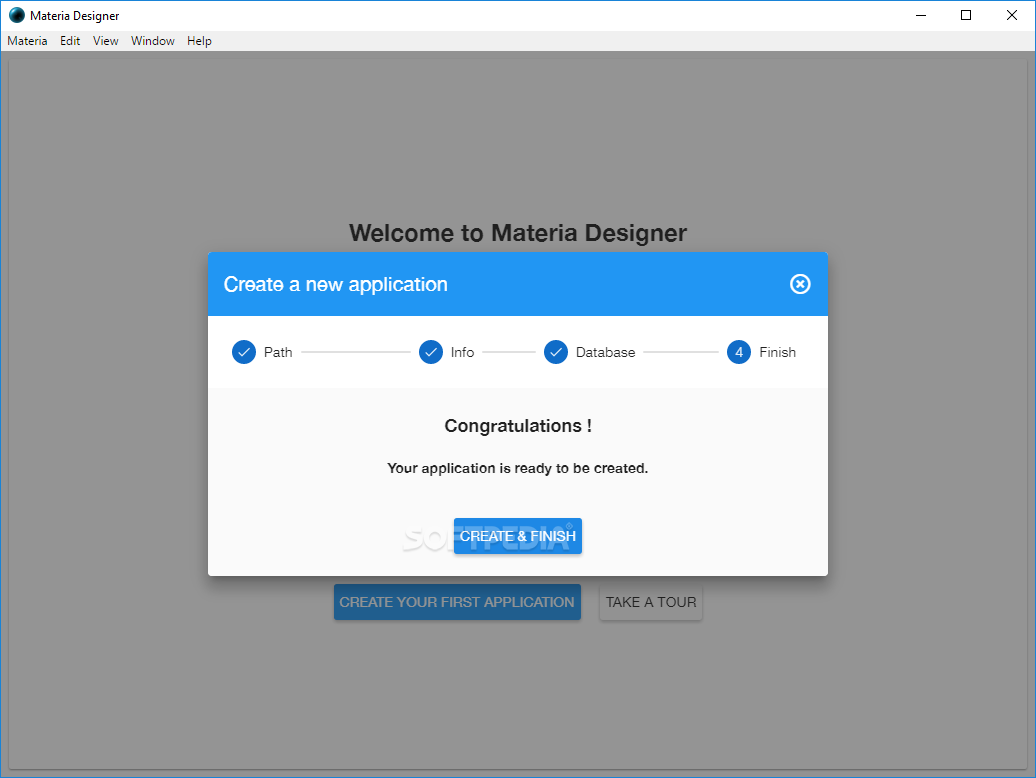Click 'Your application is ready to be created.' text
This screenshot has height=778, width=1036.
tap(517, 468)
